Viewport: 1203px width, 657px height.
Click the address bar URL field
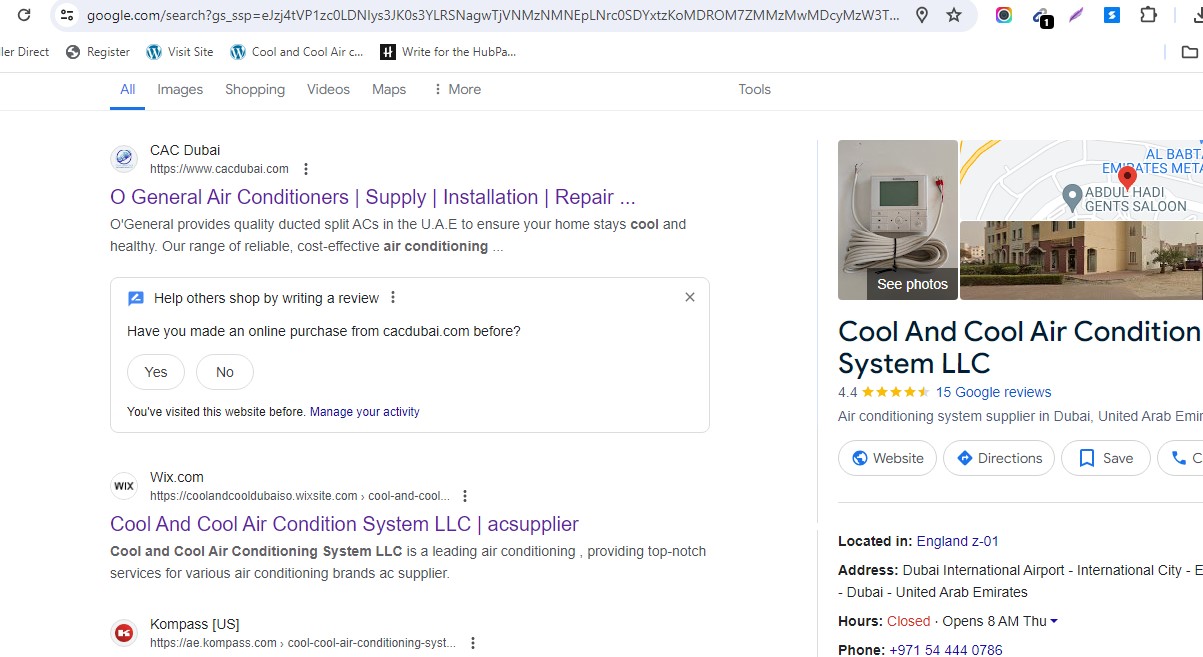[x=492, y=15]
